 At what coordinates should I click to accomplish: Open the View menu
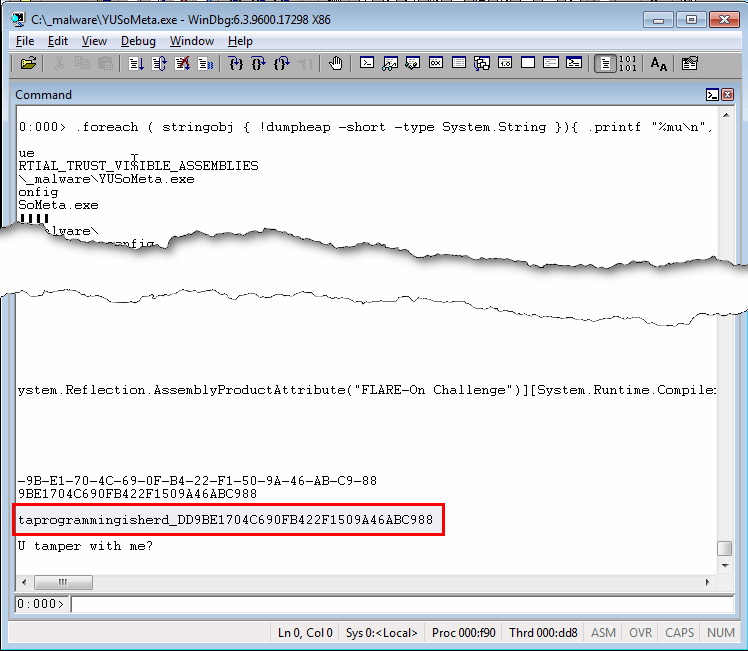click(94, 41)
